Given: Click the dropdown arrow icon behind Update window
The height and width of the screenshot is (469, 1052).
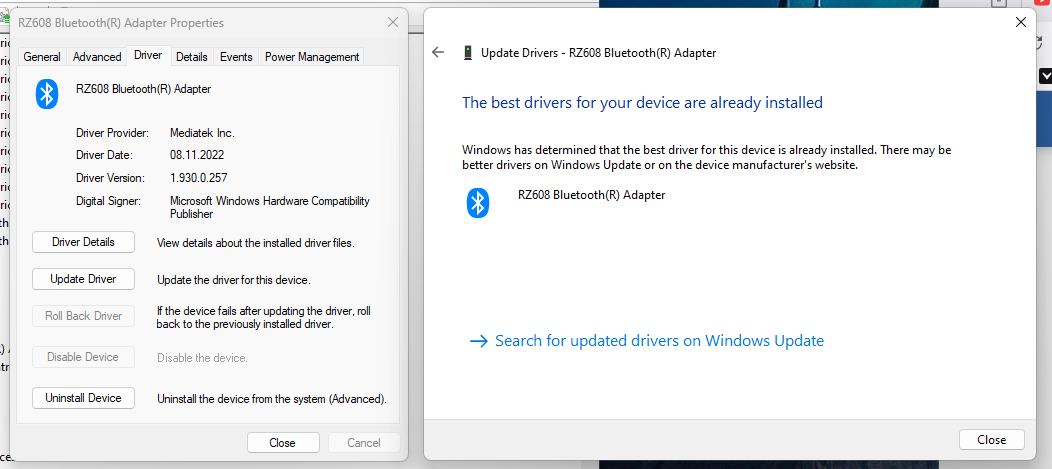Looking at the screenshot, I should [1045, 76].
